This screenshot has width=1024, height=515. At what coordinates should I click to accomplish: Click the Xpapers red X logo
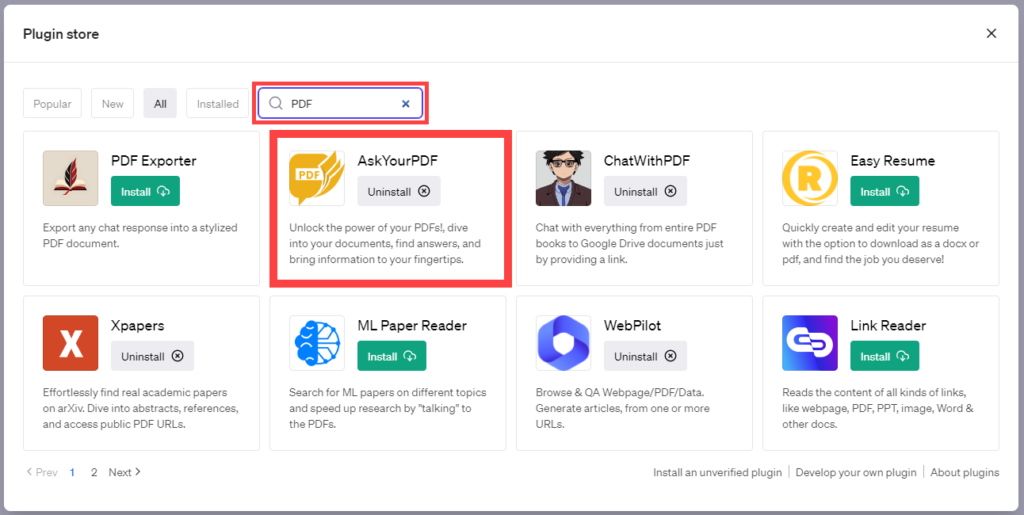tap(71, 343)
